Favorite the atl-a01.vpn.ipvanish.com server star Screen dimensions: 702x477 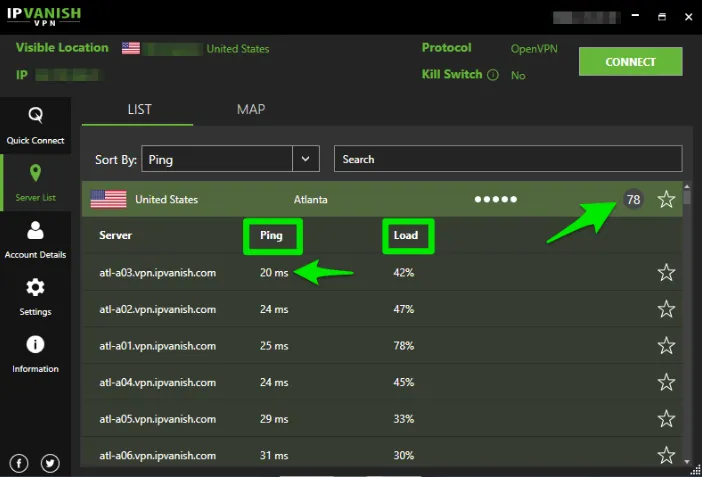666,345
